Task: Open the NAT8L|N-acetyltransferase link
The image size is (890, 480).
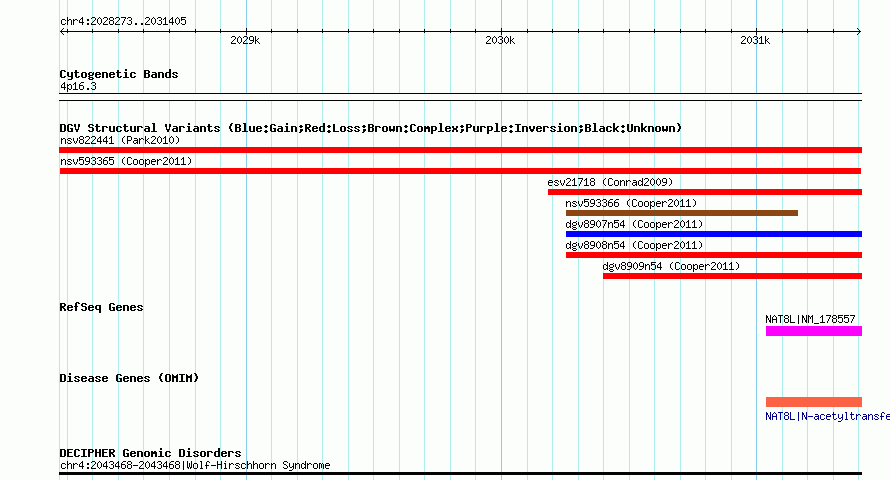Action: (x=827, y=416)
